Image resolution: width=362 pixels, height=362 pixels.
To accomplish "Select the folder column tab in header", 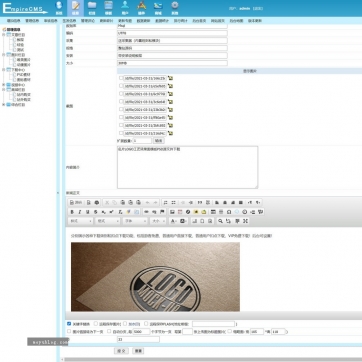I will coord(92,8).
